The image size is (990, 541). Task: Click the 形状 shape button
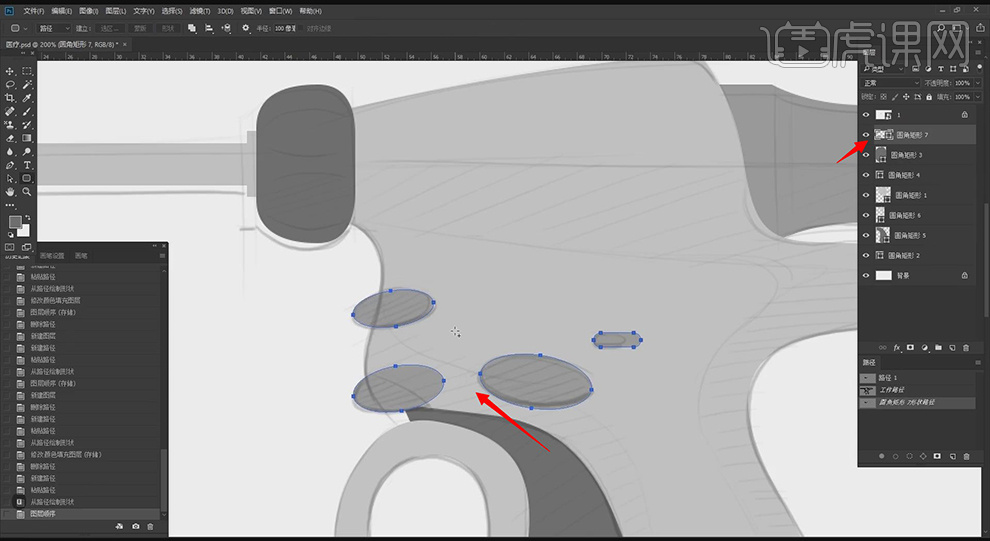(167, 28)
